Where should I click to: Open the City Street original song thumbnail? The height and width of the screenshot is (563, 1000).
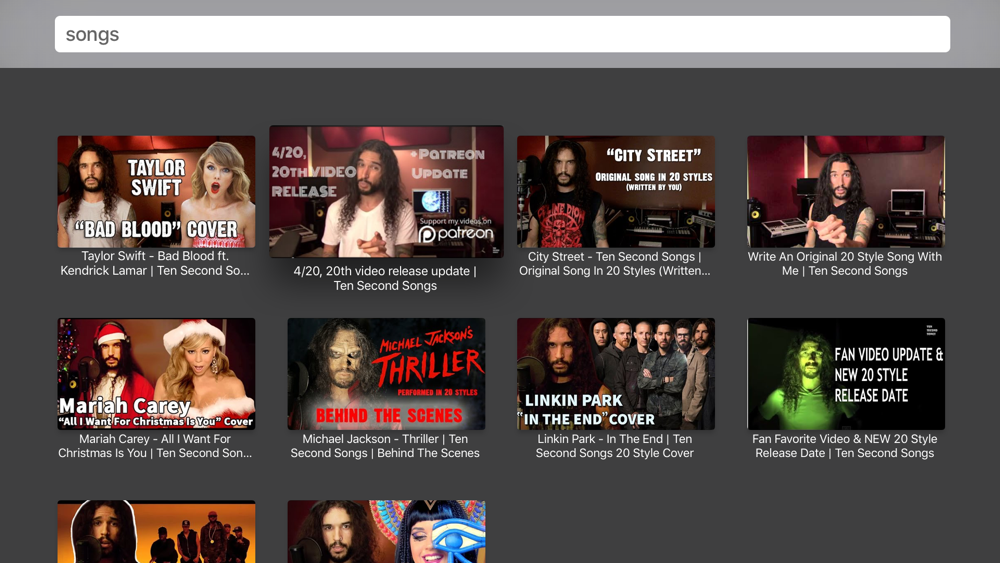click(x=616, y=191)
